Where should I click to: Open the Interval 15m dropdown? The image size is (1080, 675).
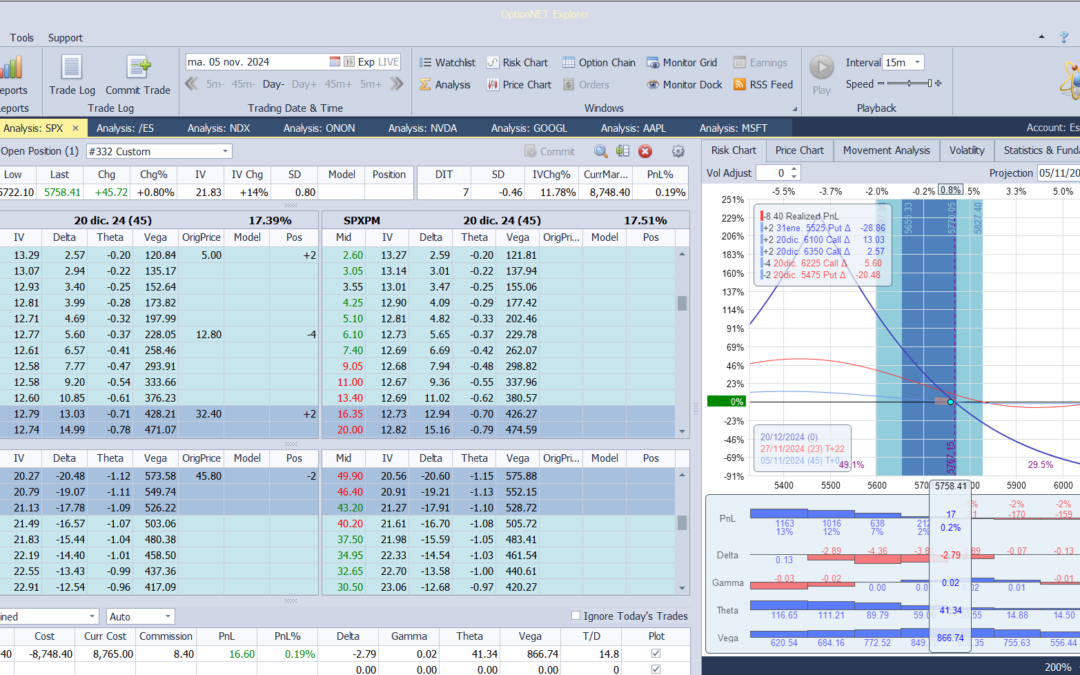point(916,62)
